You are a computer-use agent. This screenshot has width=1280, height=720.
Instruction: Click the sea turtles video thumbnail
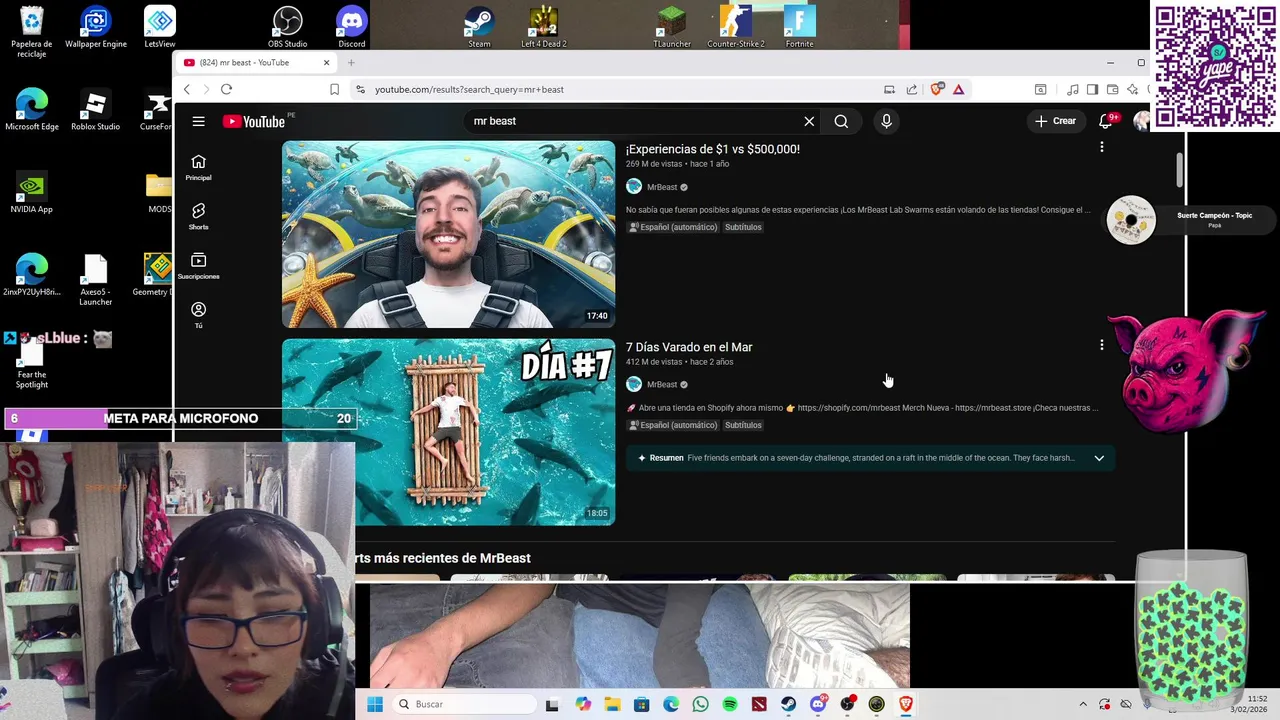click(x=448, y=234)
